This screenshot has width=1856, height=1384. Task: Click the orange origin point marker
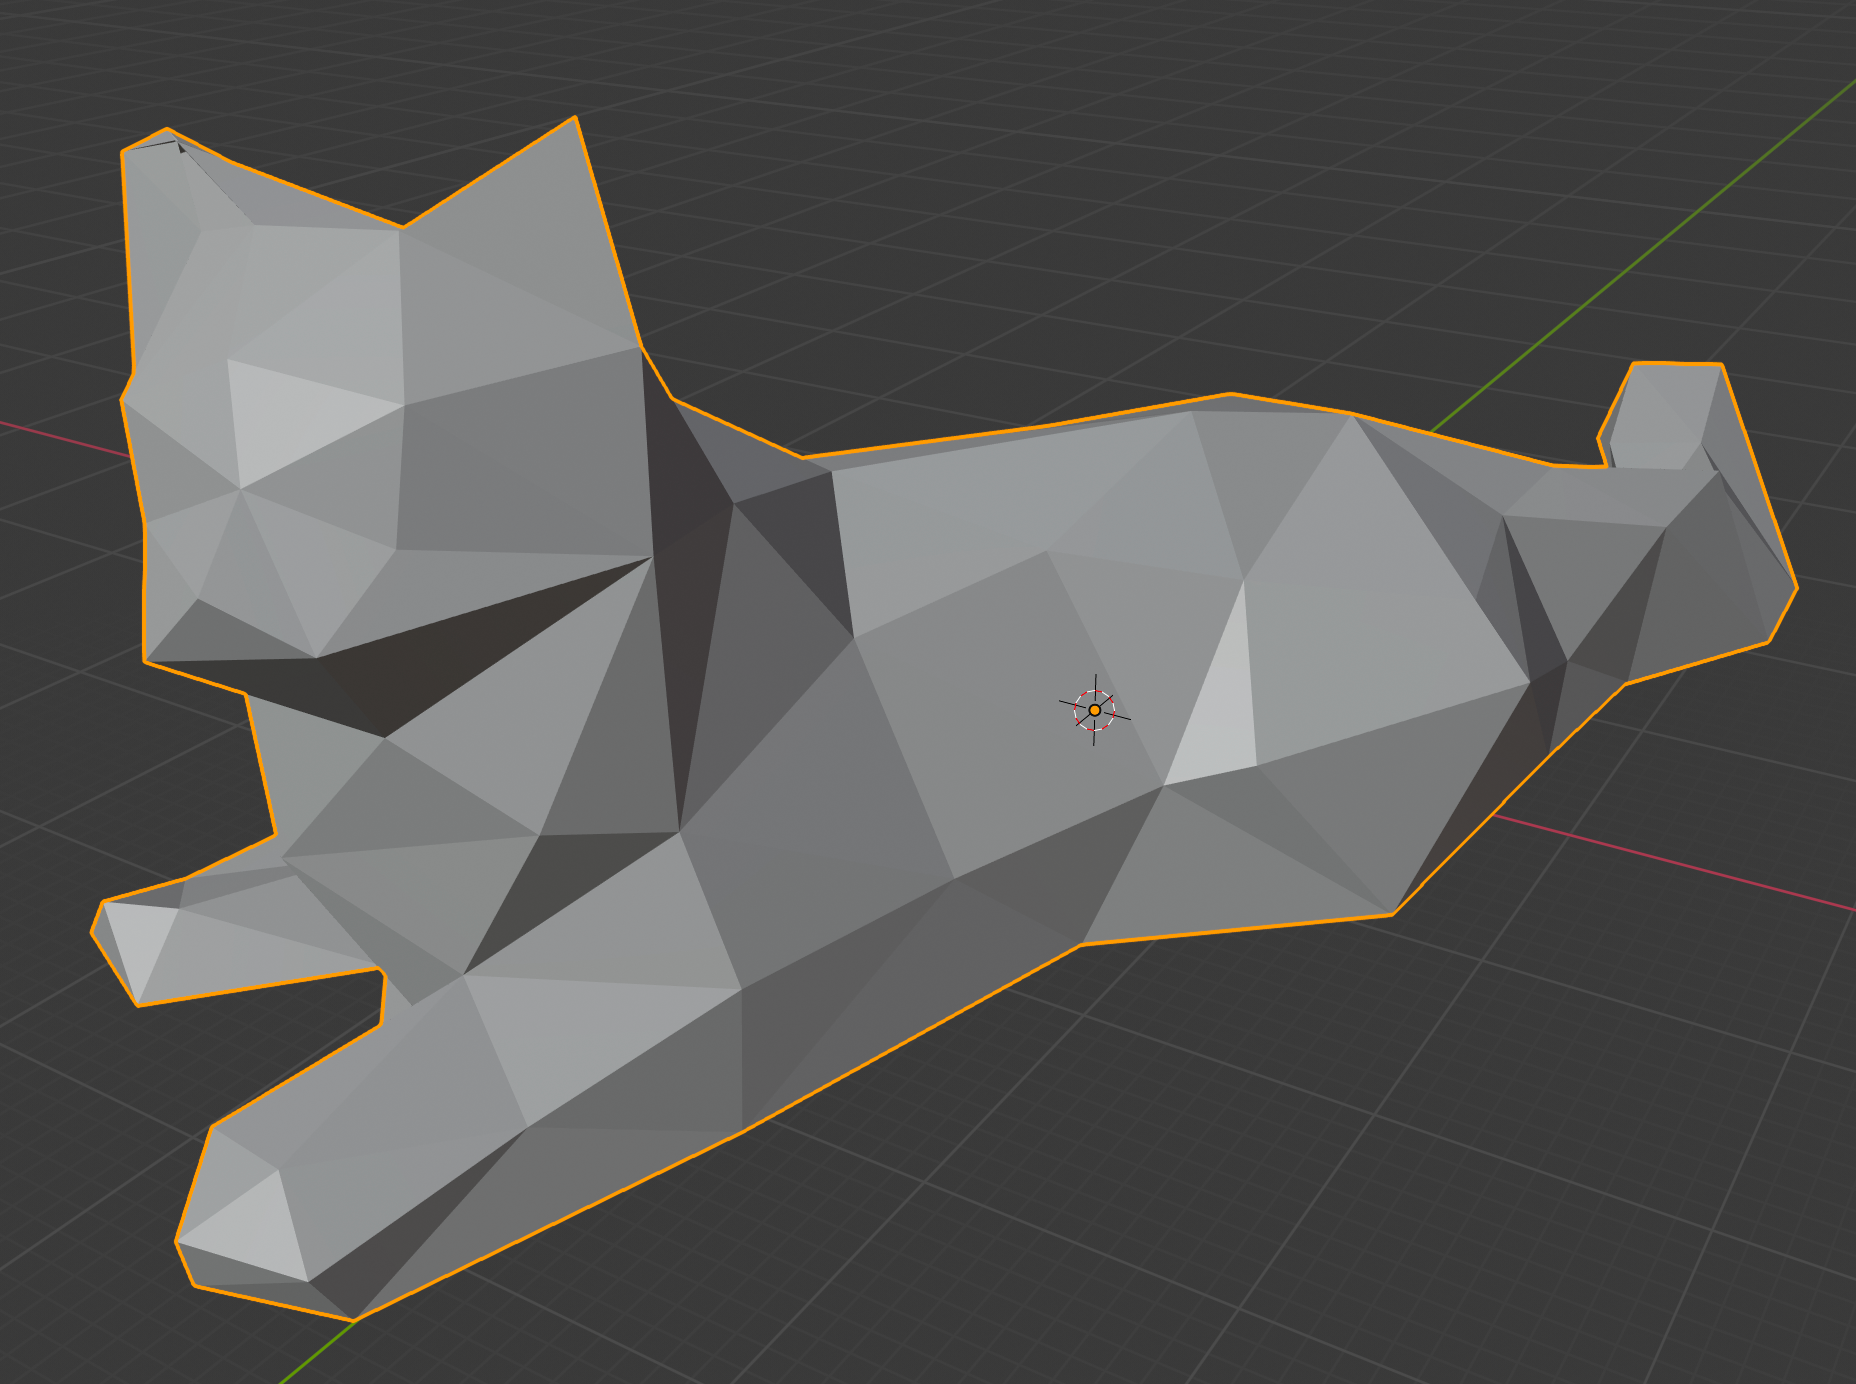[x=1097, y=712]
